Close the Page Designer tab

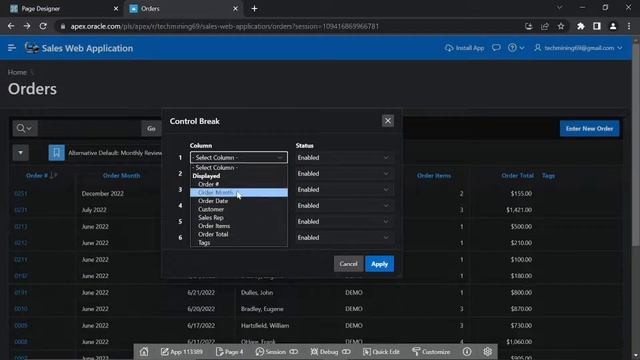coord(116,9)
